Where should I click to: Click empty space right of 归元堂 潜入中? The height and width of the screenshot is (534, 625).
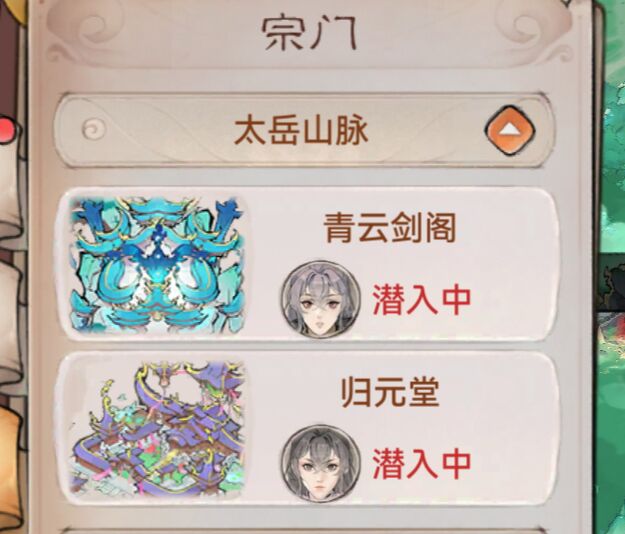coord(514,464)
